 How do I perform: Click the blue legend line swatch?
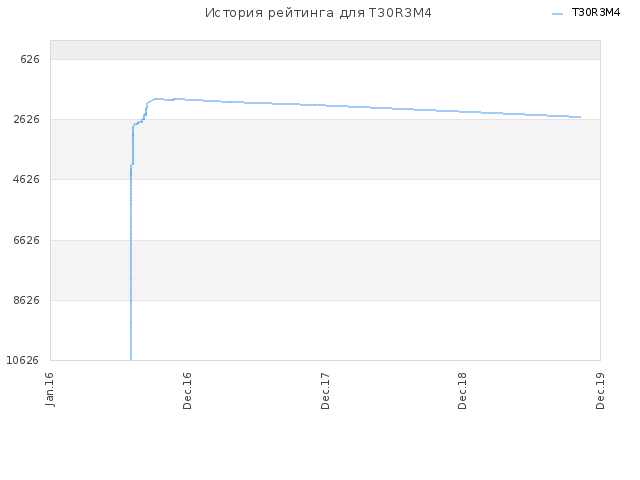tap(557, 13)
